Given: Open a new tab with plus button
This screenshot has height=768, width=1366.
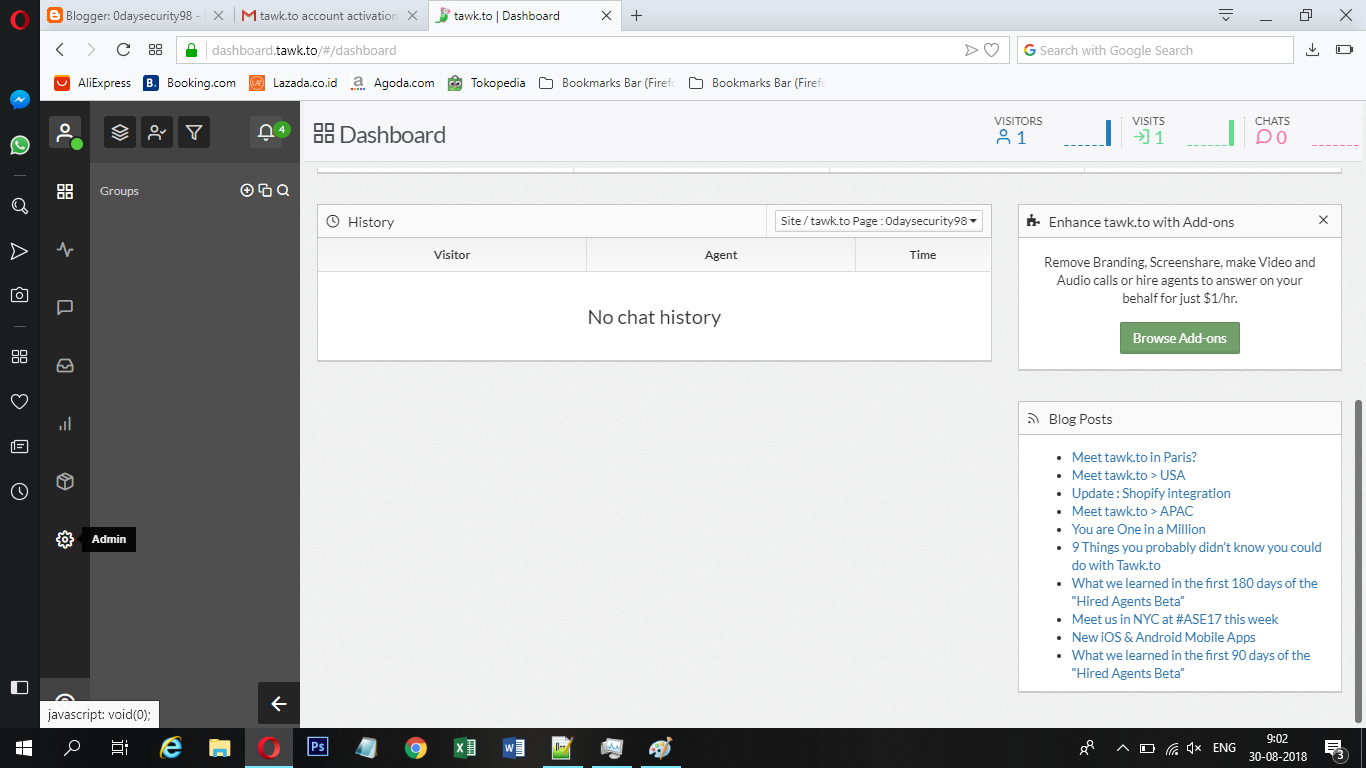Looking at the screenshot, I should coord(636,16).
